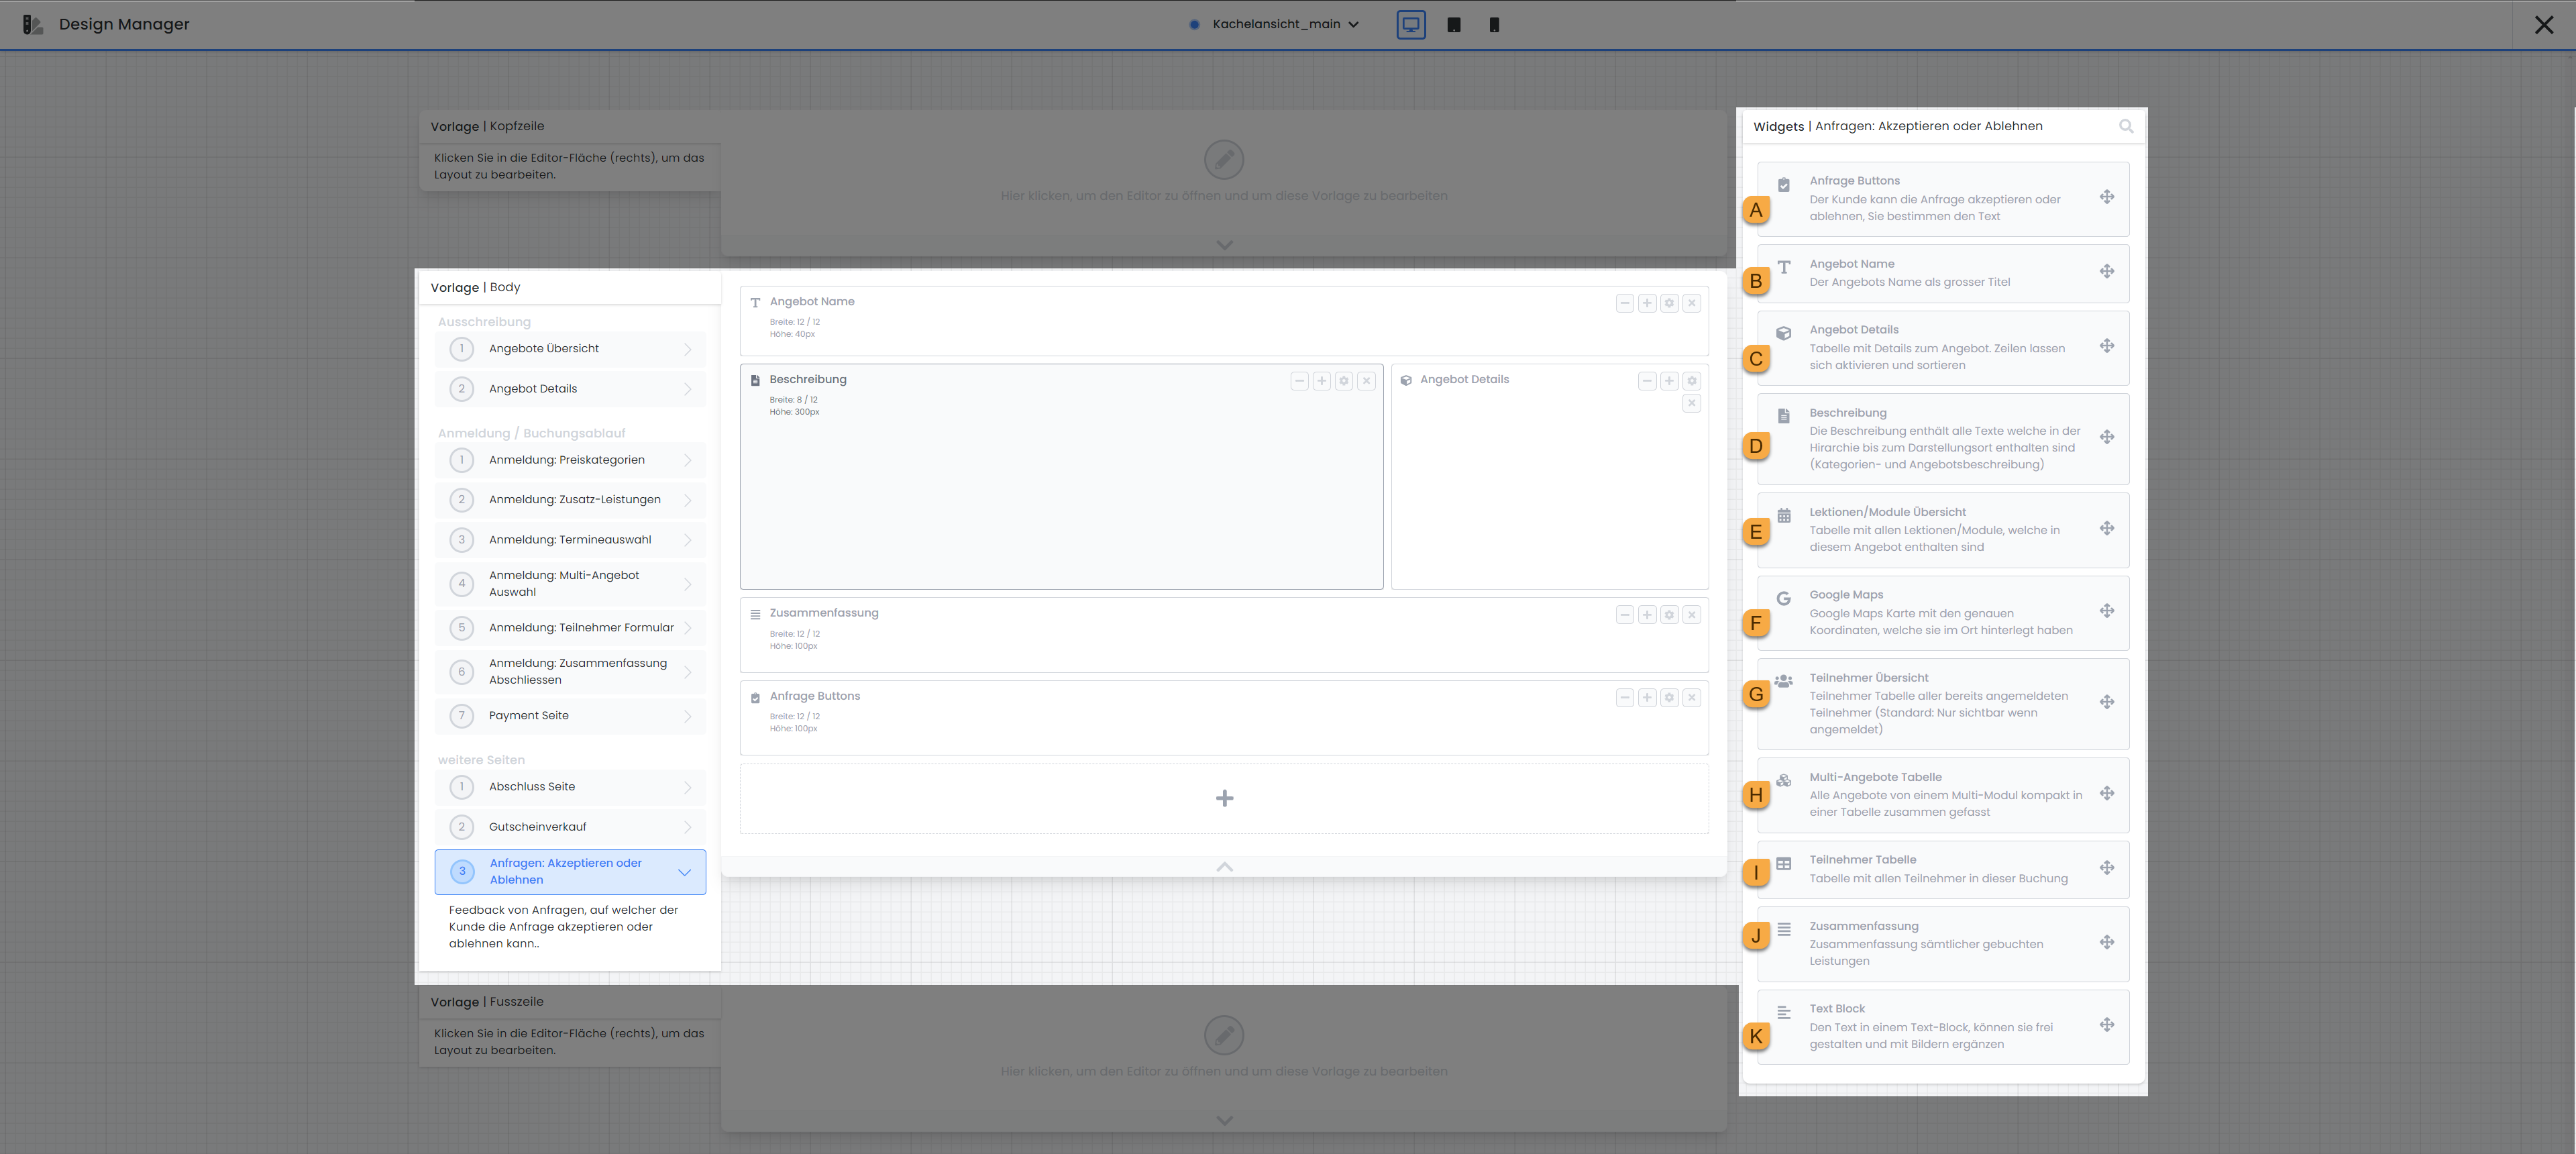Open settings gear of Angebot Name widget

click(x=1669, y=303)
